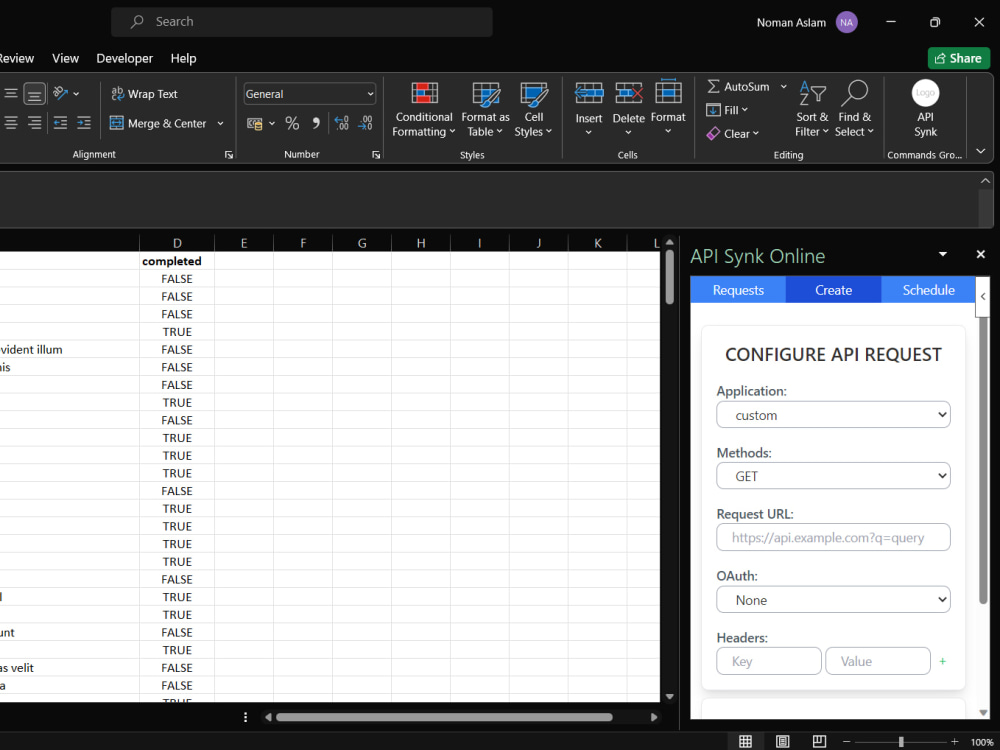This screenshot has height=750, width=1000.
Task: Click the Search magnifier icon
Action: pyautogui.click(x=137, y=22)
